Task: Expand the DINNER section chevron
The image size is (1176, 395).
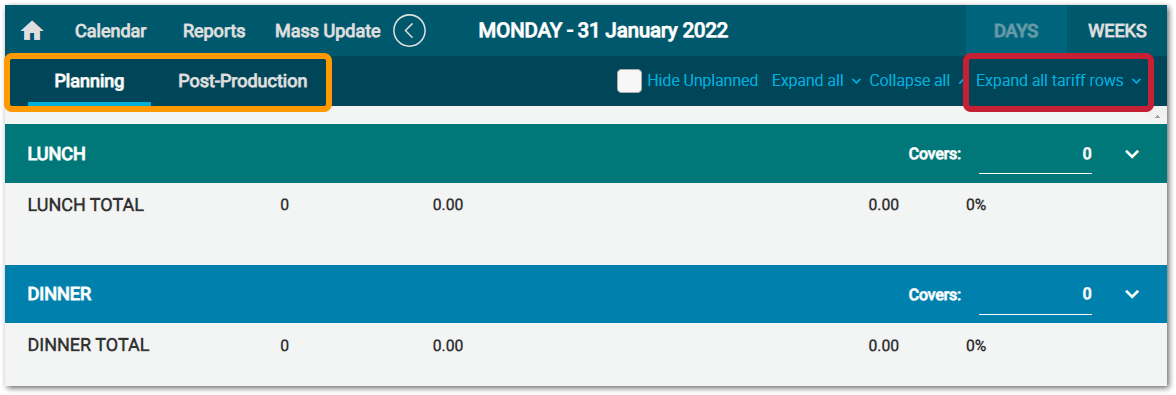Action: (1132, 294)
